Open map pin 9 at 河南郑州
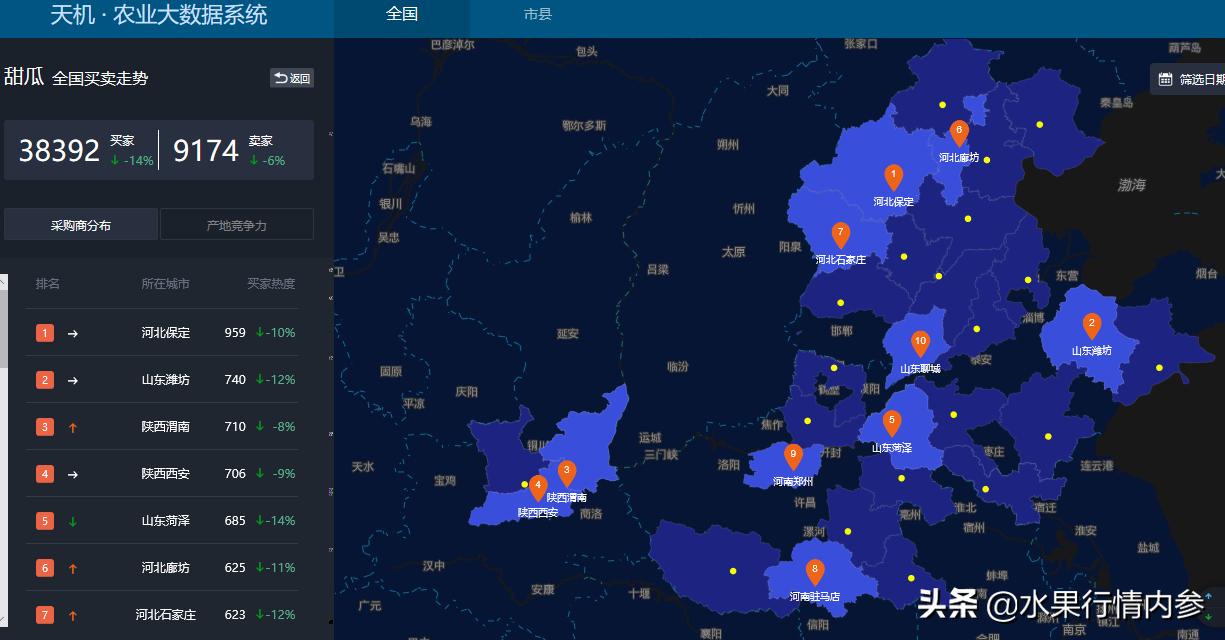The image size is (1225, 640). pyautogui.click(x=793, y=457)
